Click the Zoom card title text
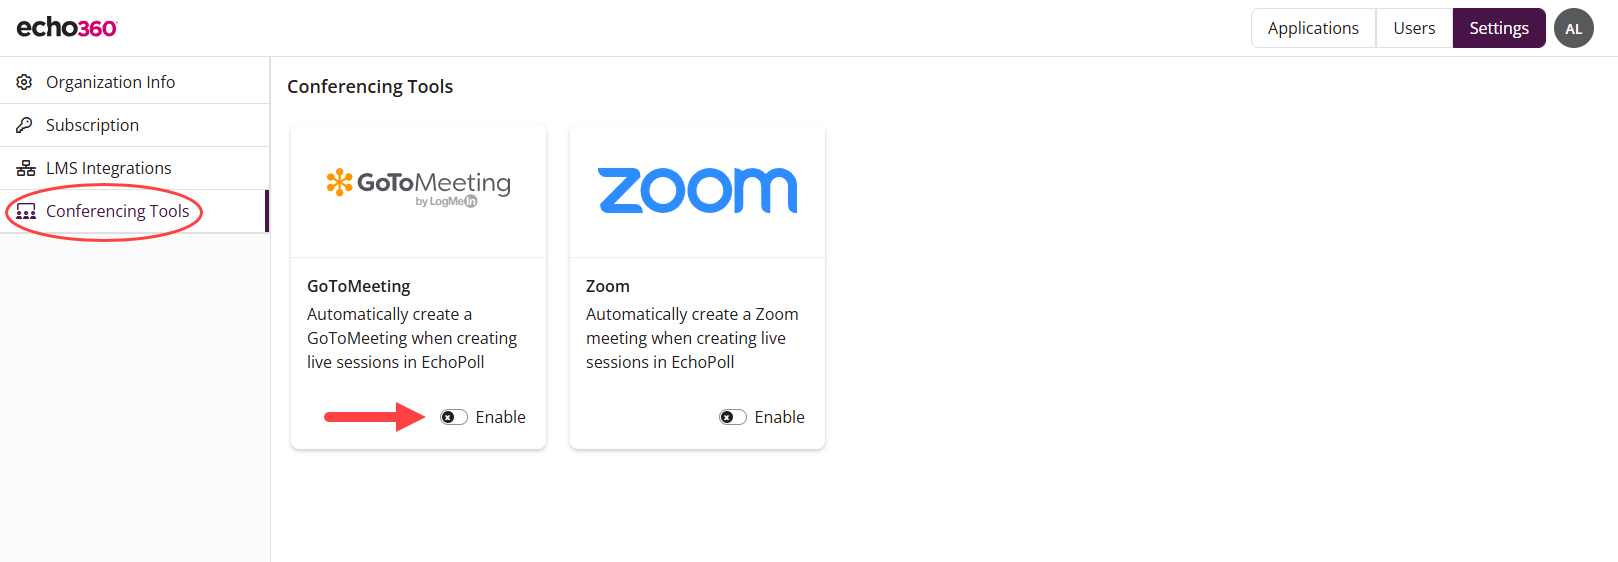Screen dimensions: 1618x562 tap(608, 286)
